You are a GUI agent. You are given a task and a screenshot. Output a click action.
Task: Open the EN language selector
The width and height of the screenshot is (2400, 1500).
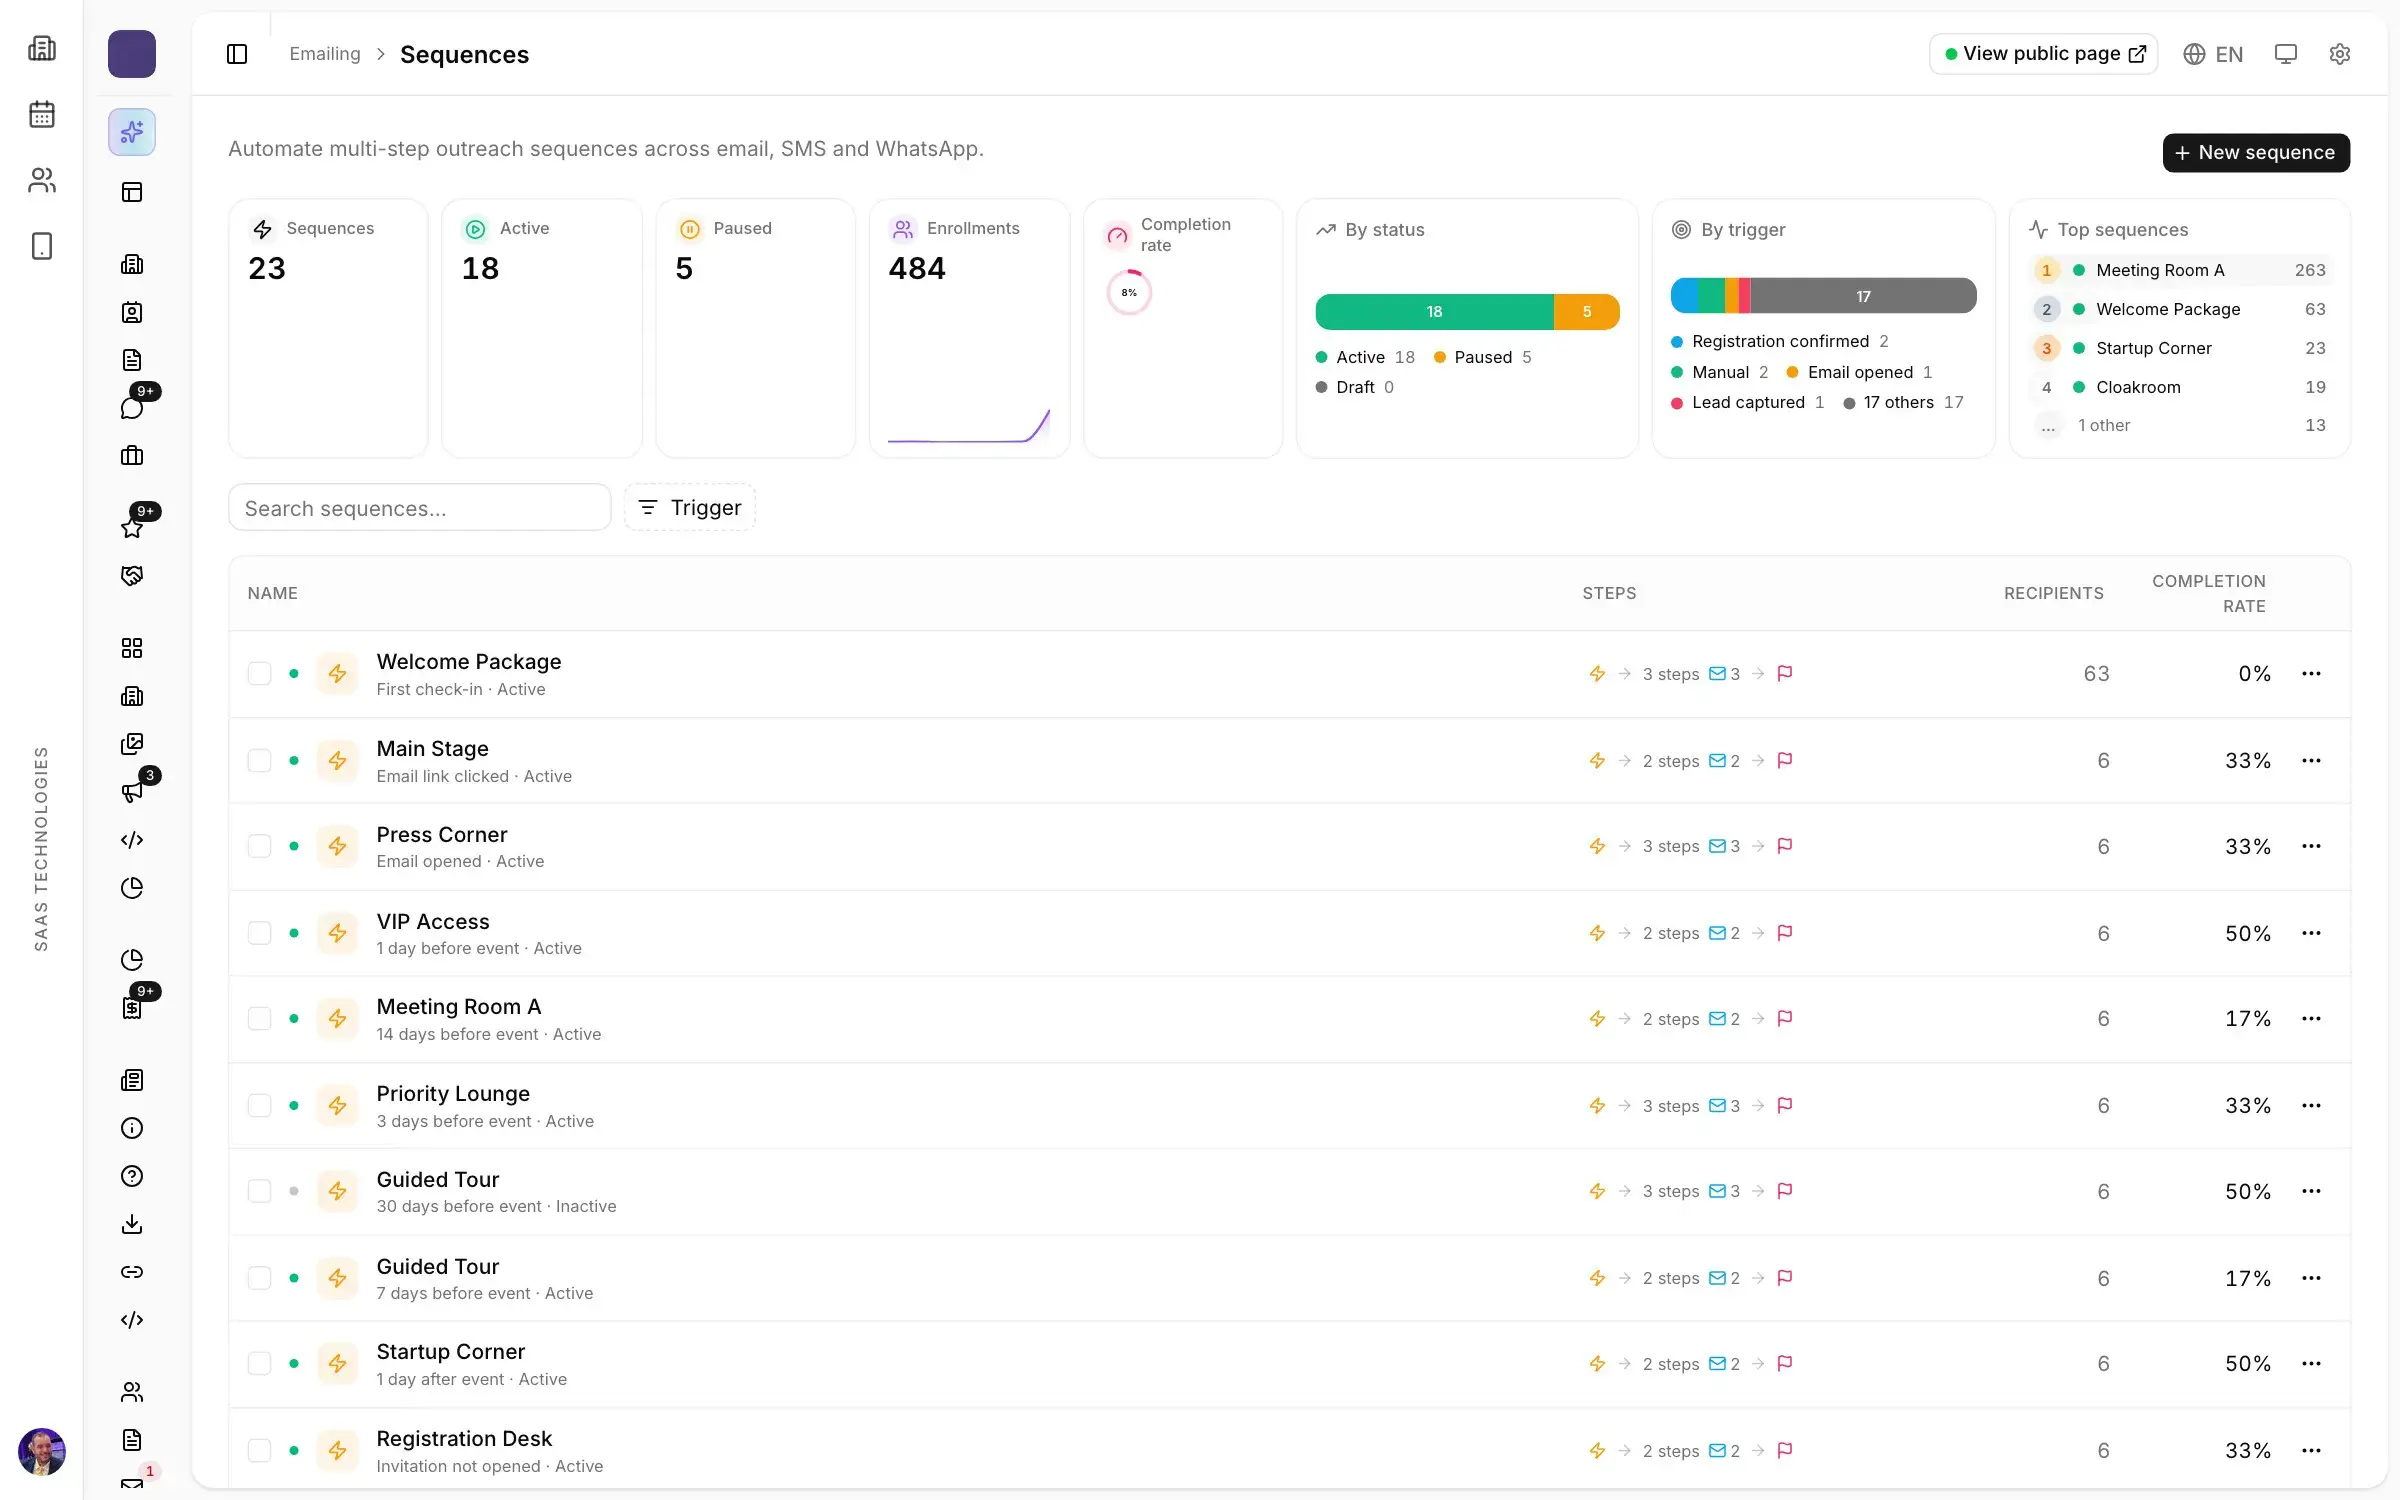coord(2213,54)
